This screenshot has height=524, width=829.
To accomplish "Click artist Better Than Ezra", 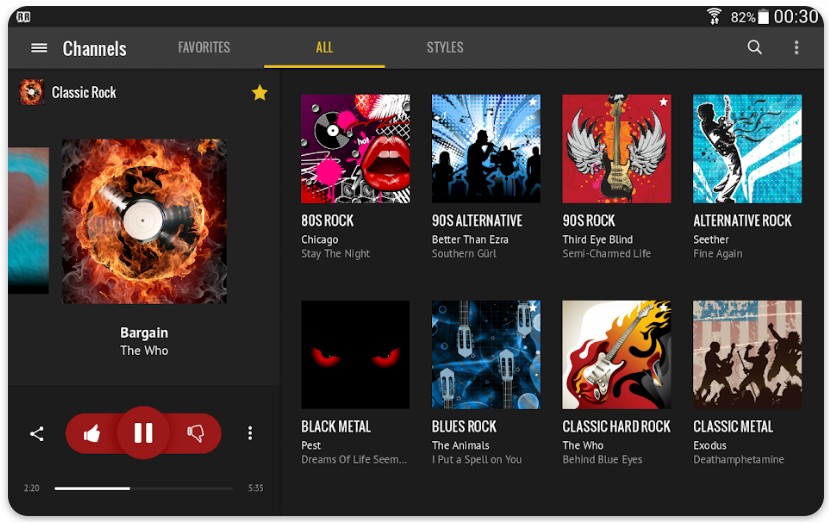I will [470, 240].
